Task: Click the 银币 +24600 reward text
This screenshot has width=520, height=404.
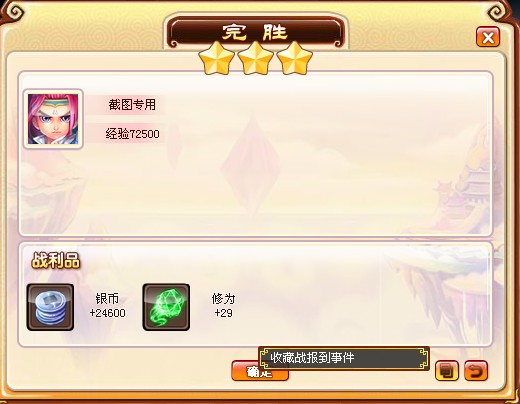Action: pos(107,306)
